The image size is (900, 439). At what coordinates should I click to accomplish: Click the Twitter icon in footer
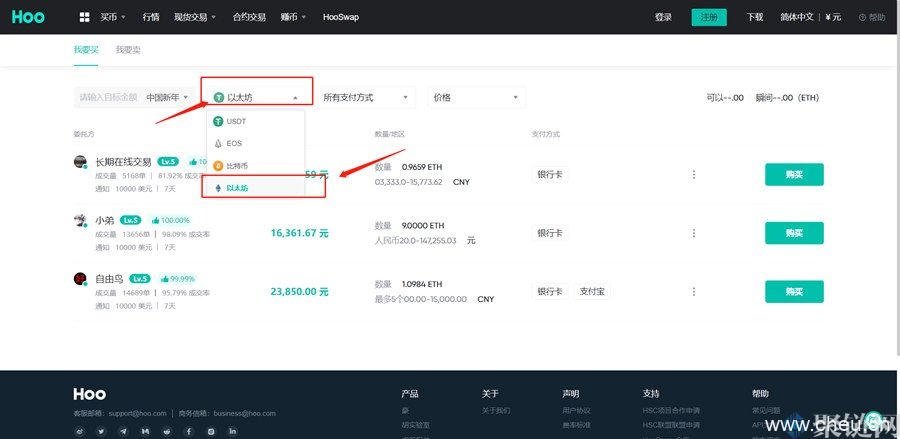point(101,430)
